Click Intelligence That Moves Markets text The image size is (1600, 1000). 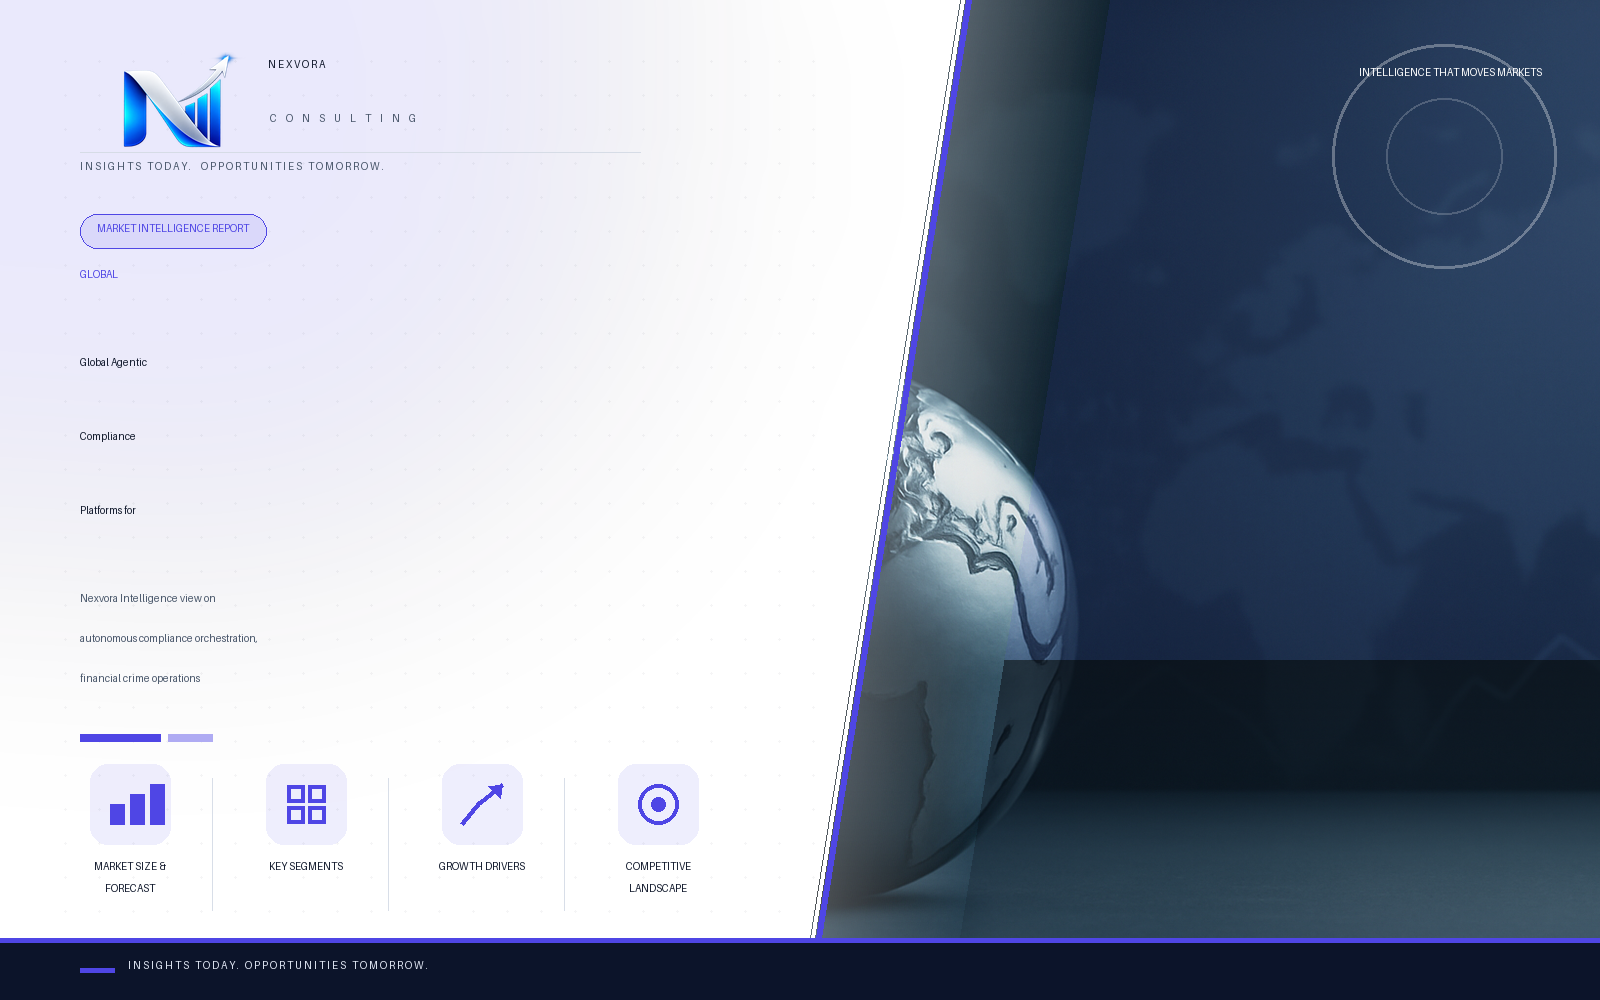coord(1450,72)
